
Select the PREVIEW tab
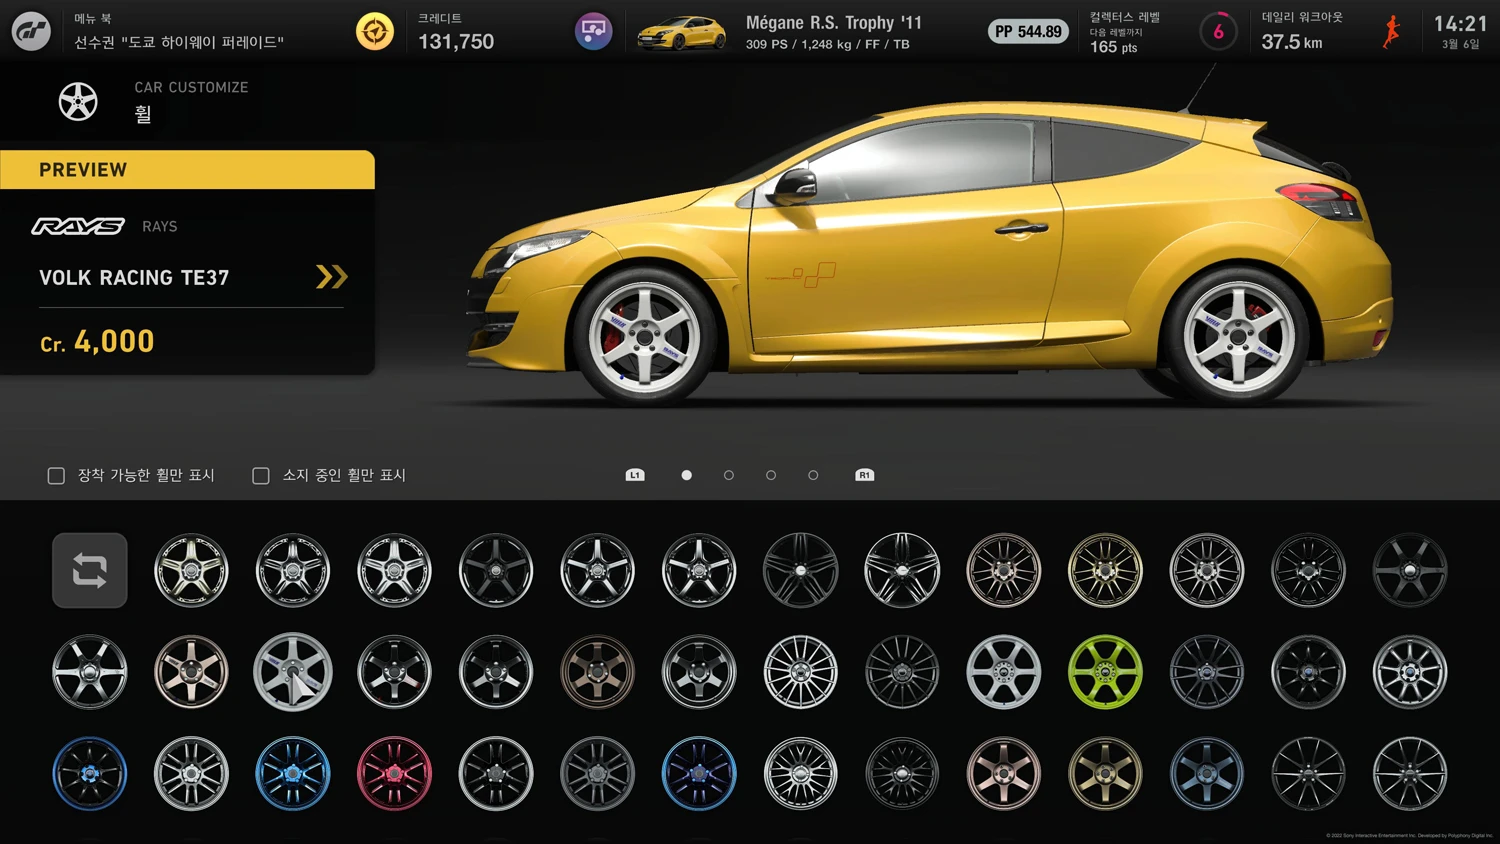click(187, 170)
